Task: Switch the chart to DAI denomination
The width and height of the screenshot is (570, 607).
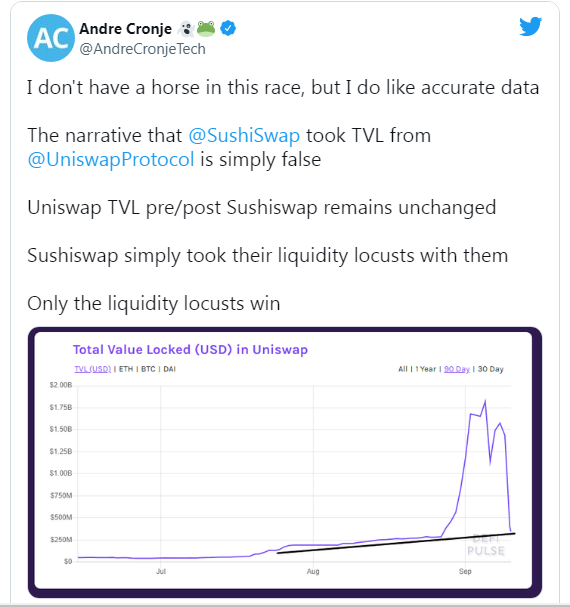Action: 170,369
